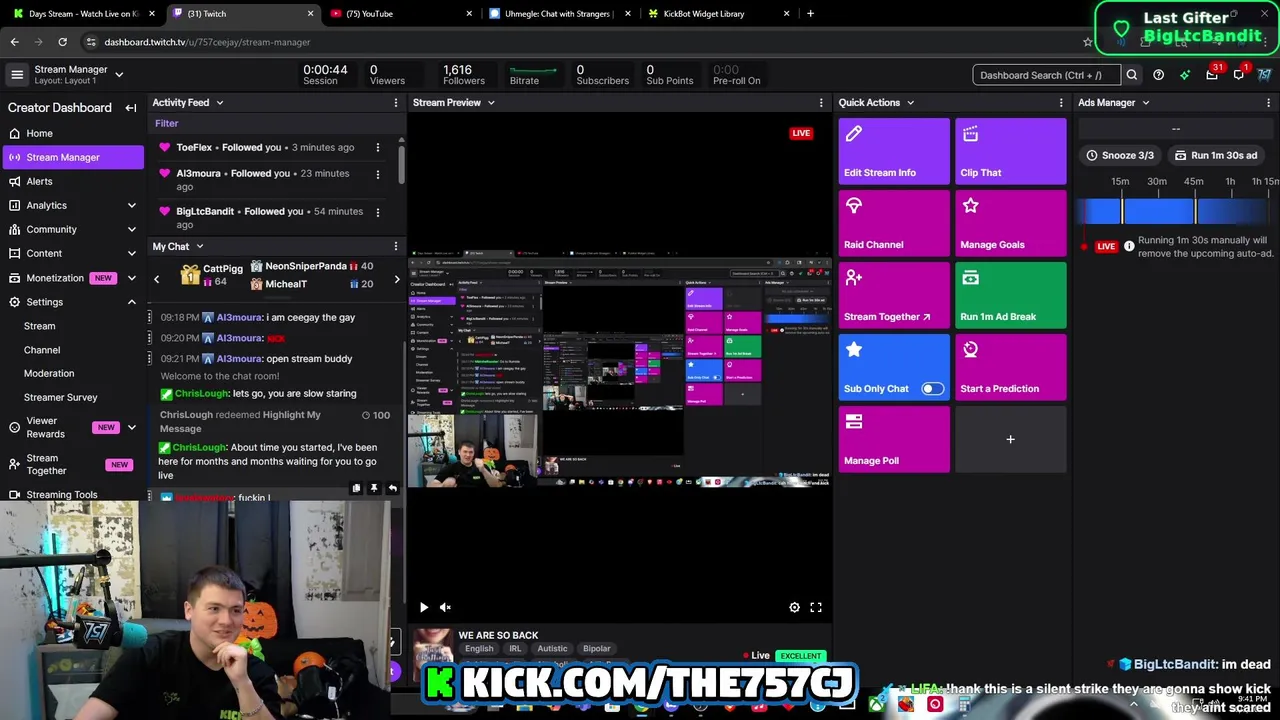Switch to the Uhmegle browser tab
Image resolution: width=1280 pixels, height=720 pixels.
click(x=560, y=14)
